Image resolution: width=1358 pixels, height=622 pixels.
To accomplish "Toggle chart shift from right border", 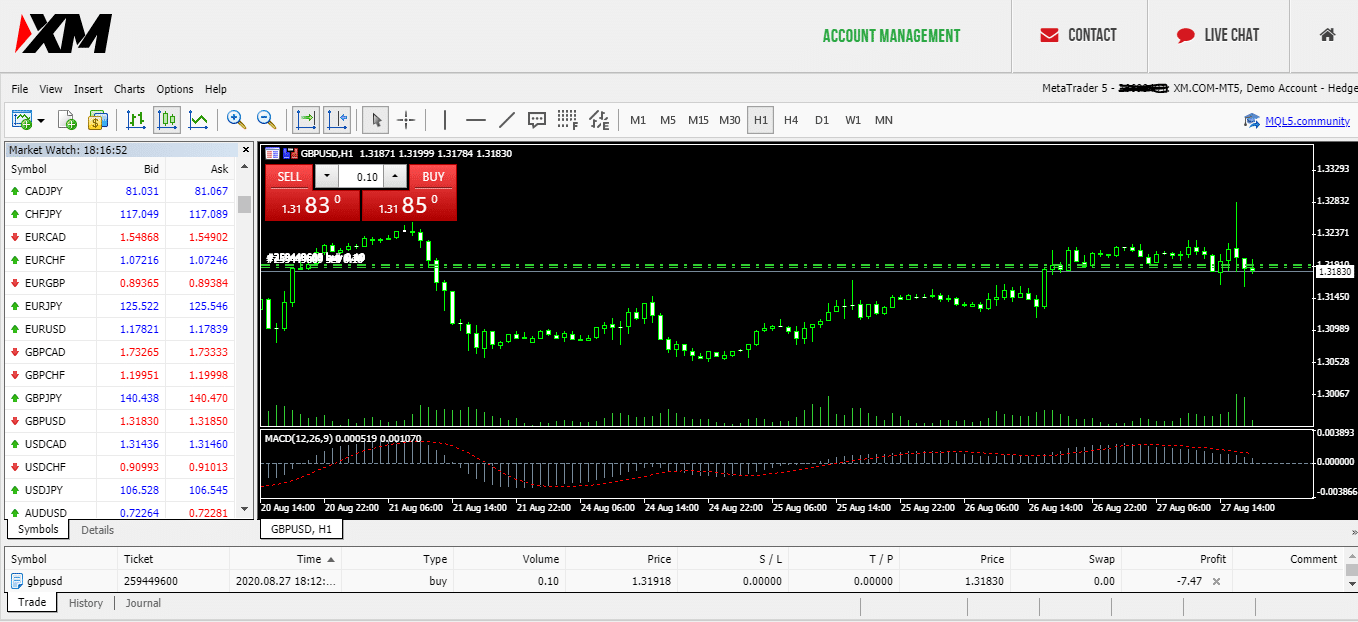I will tap(337, 120).
